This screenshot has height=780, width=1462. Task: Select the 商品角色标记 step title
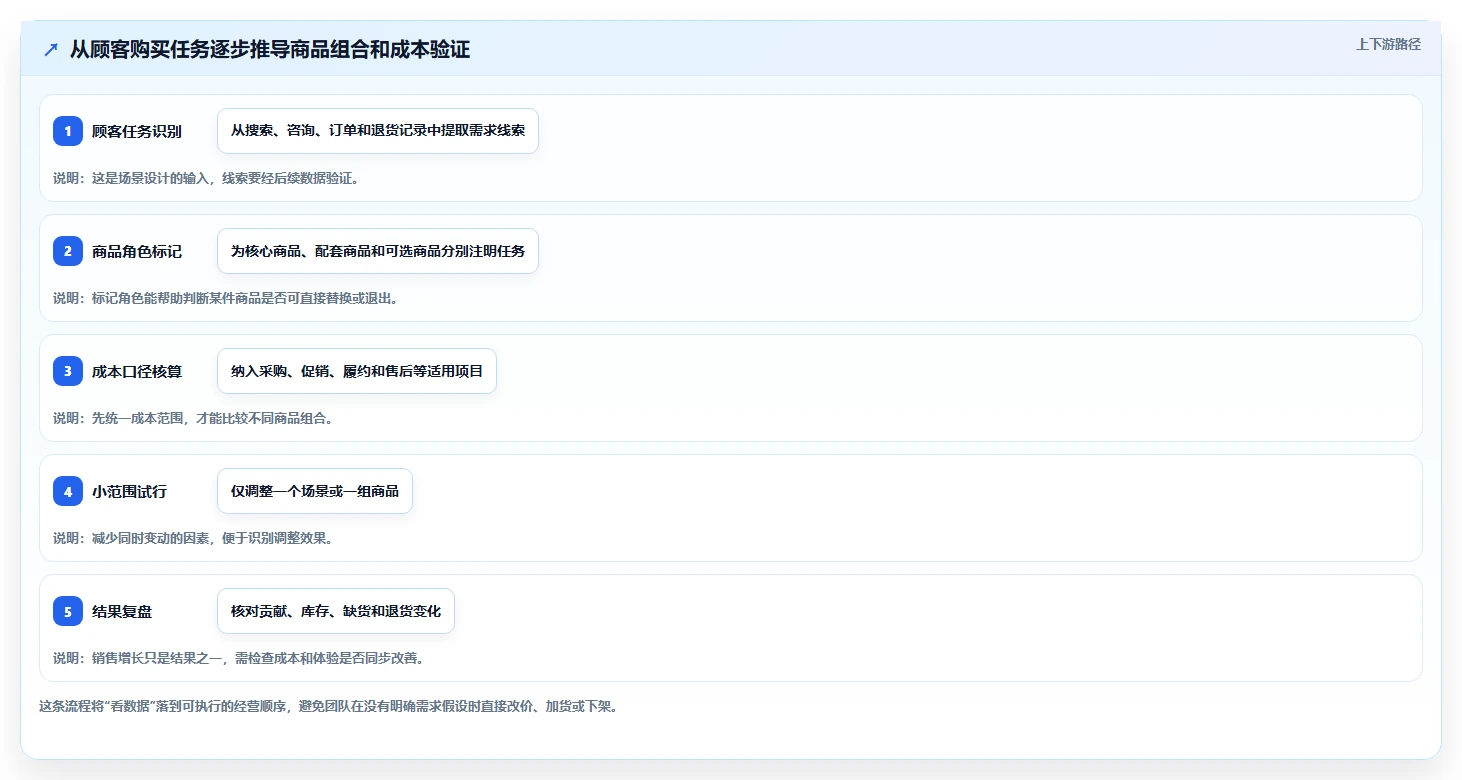point(137,251)
